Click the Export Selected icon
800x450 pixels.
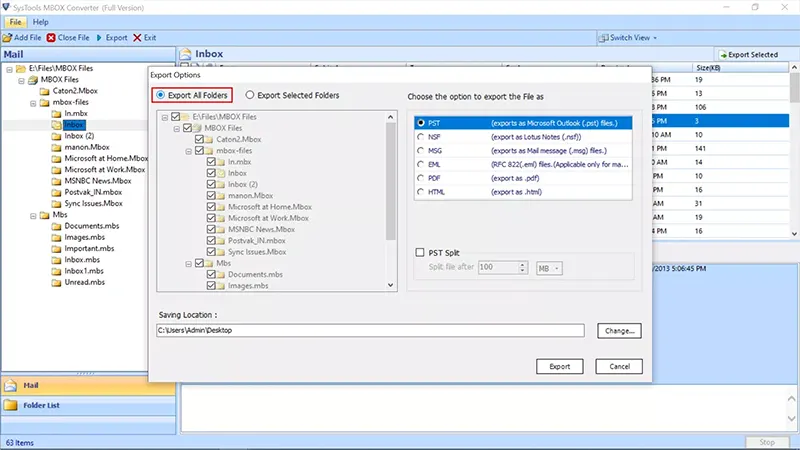tap(723, 55)
